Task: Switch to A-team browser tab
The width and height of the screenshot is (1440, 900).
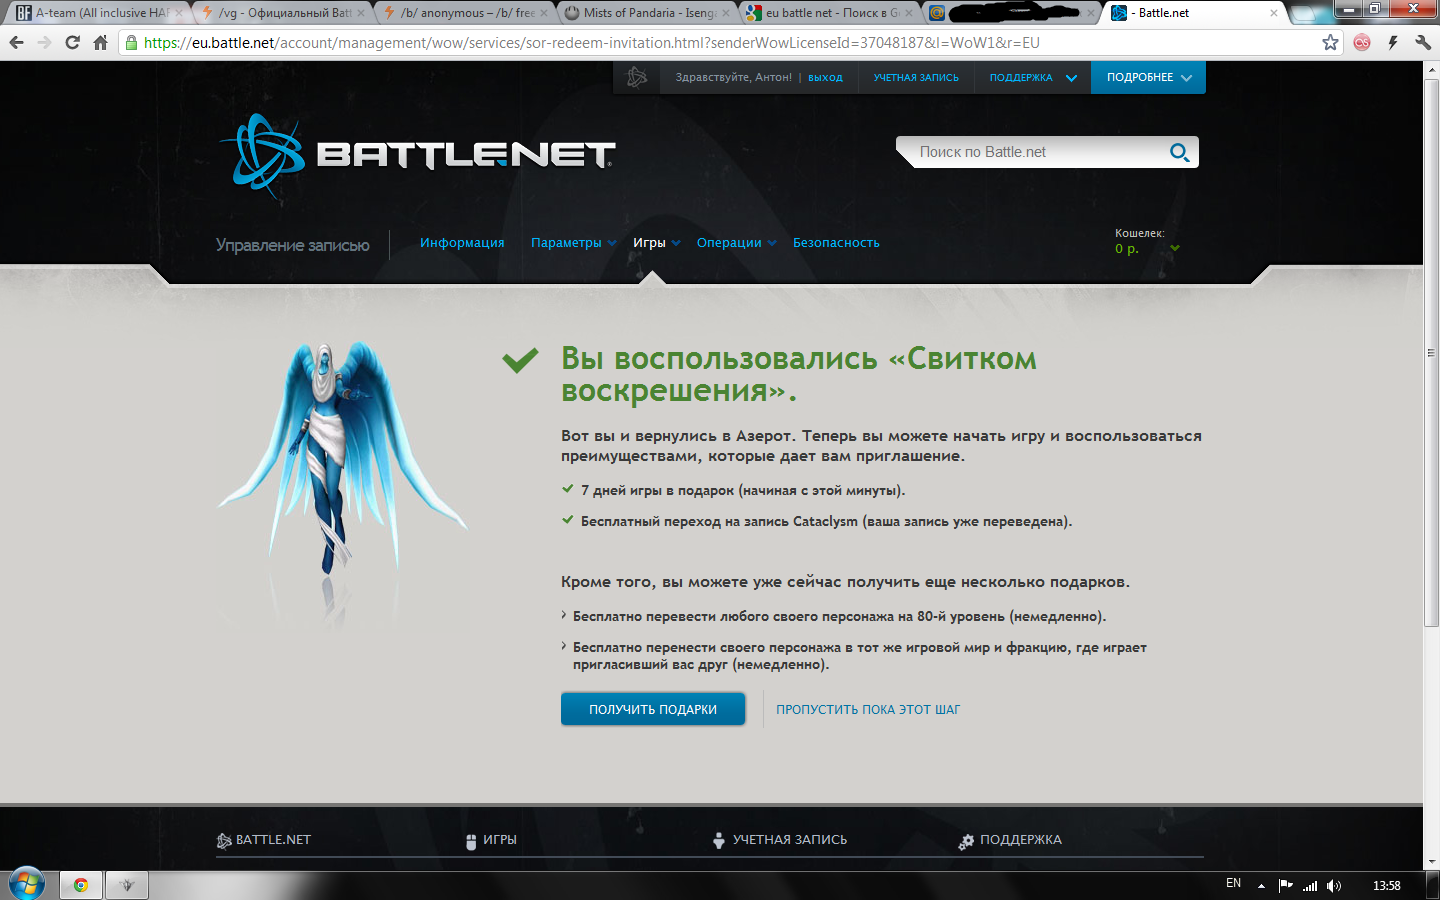Action: click(x=100, y=13)
